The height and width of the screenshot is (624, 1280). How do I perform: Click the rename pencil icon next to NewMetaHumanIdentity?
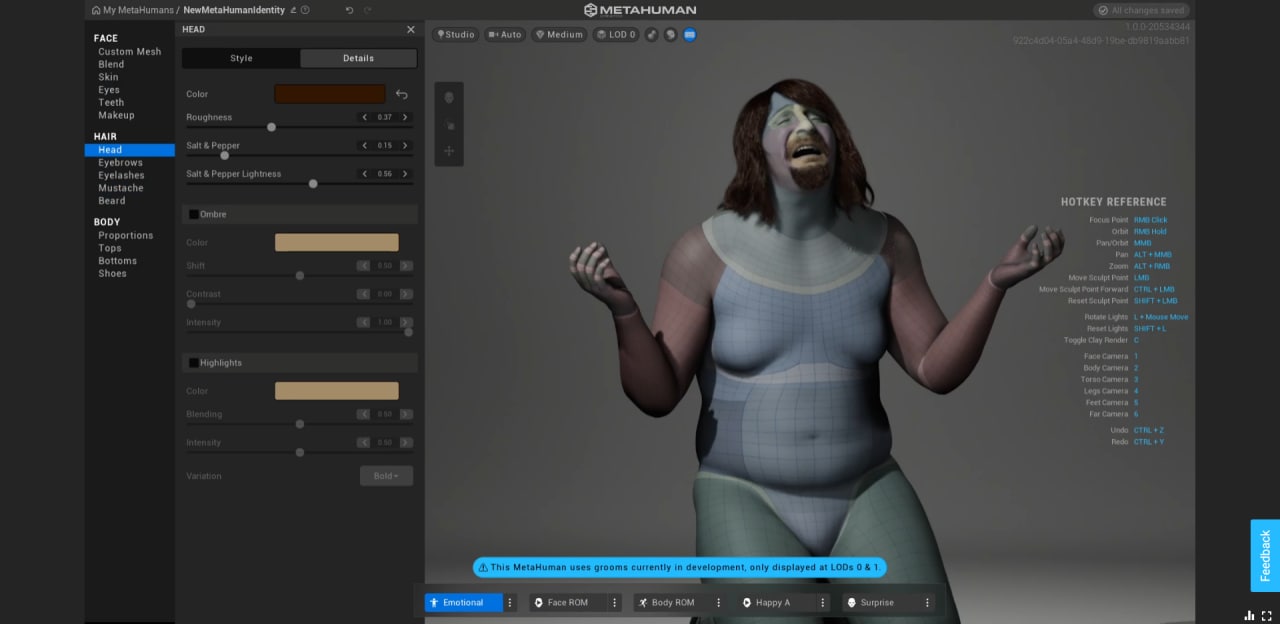click(x=293, y=10)
